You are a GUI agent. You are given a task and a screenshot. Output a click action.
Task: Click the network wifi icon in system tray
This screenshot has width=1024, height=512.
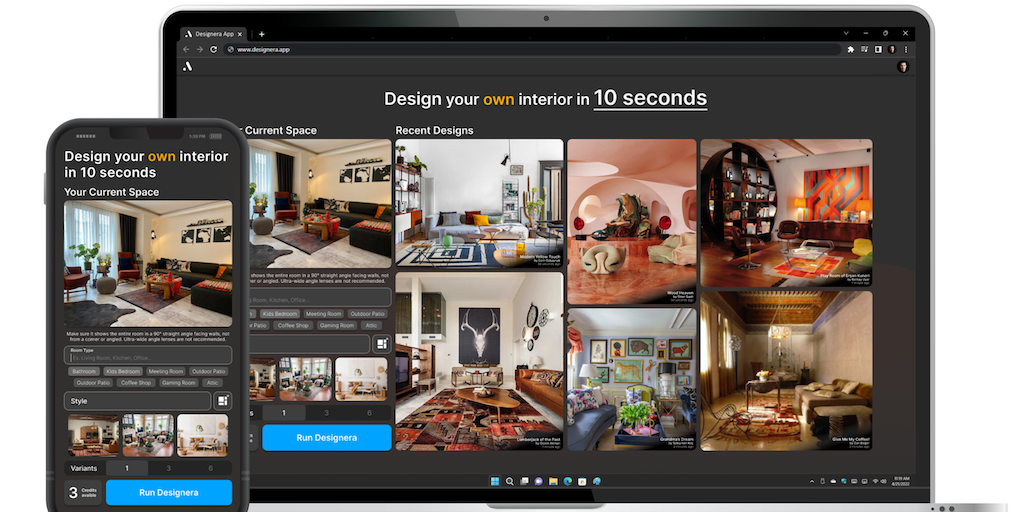pyautogui.click(x=875, y=481)
